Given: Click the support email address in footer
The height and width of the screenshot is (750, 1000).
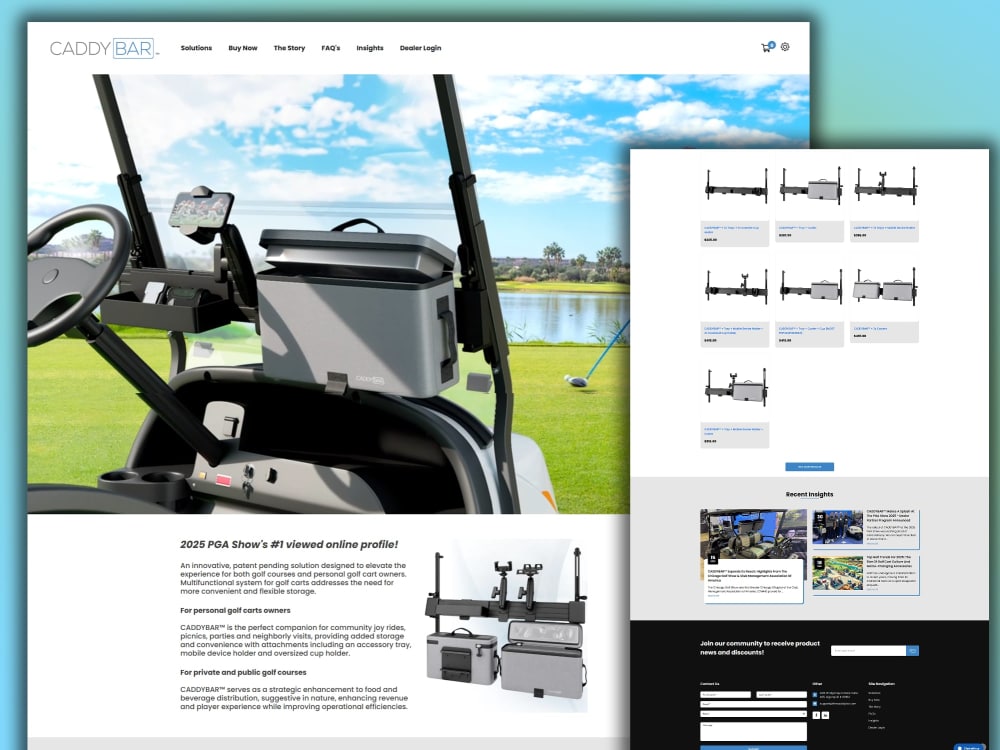Looking at the screenshot, I should pos(837,703).
